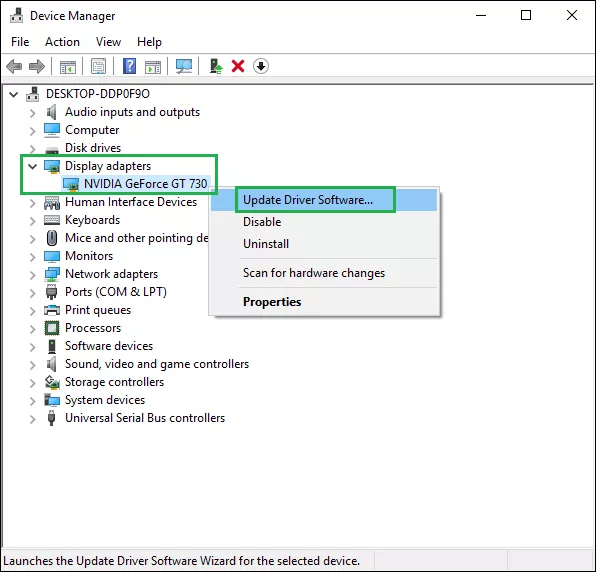596x572 pixels.
Task: Click the Audio inputs and outputs speaker icon
Action: (x=51, y=112)
